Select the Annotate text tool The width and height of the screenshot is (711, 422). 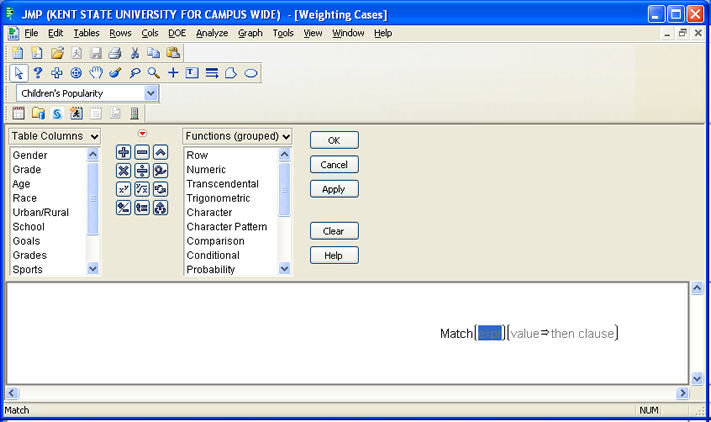pos(192,73)
